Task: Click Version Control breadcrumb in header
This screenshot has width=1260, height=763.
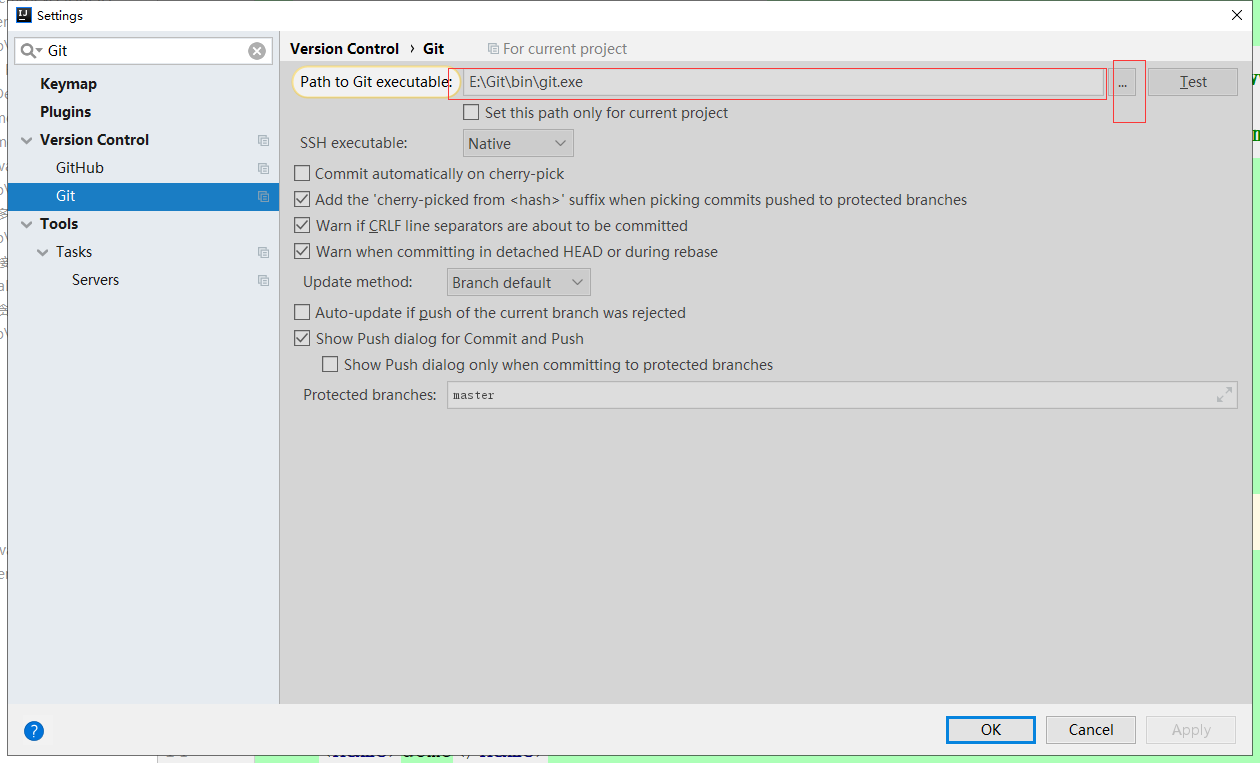Action: pyautogui.click(x=344, y=48)
